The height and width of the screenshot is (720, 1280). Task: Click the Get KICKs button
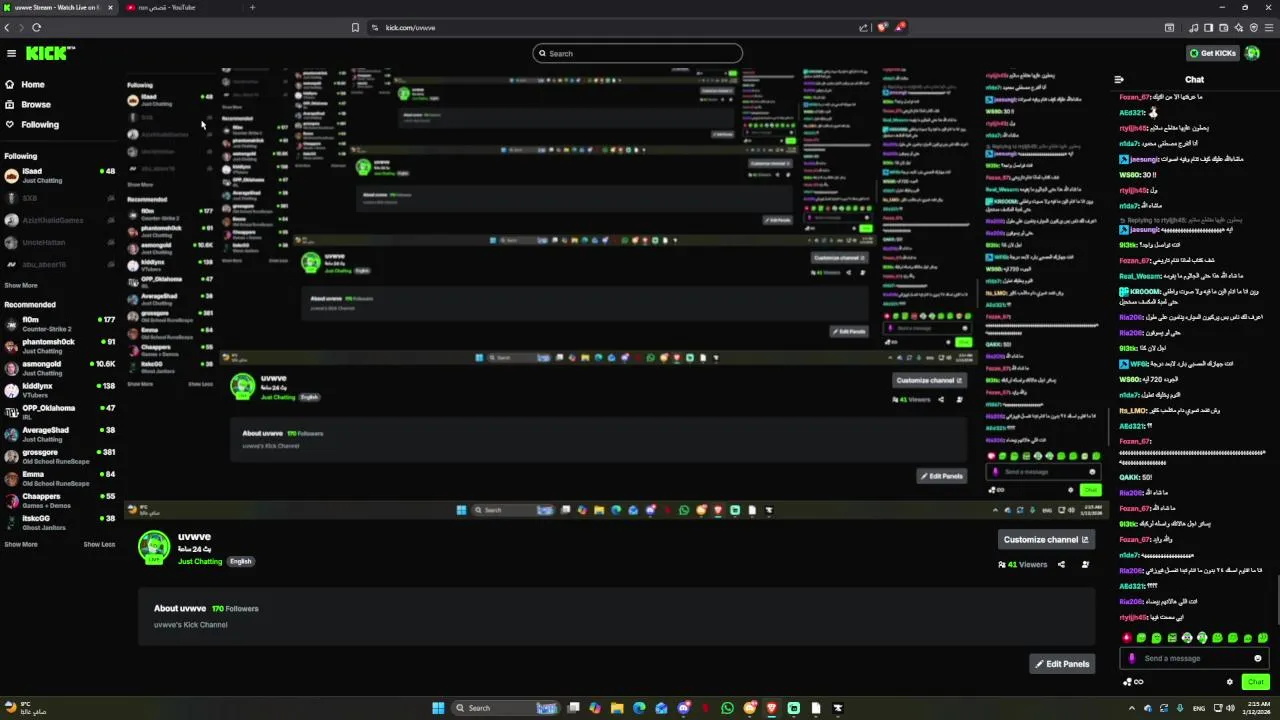(x=1212, y=53)
